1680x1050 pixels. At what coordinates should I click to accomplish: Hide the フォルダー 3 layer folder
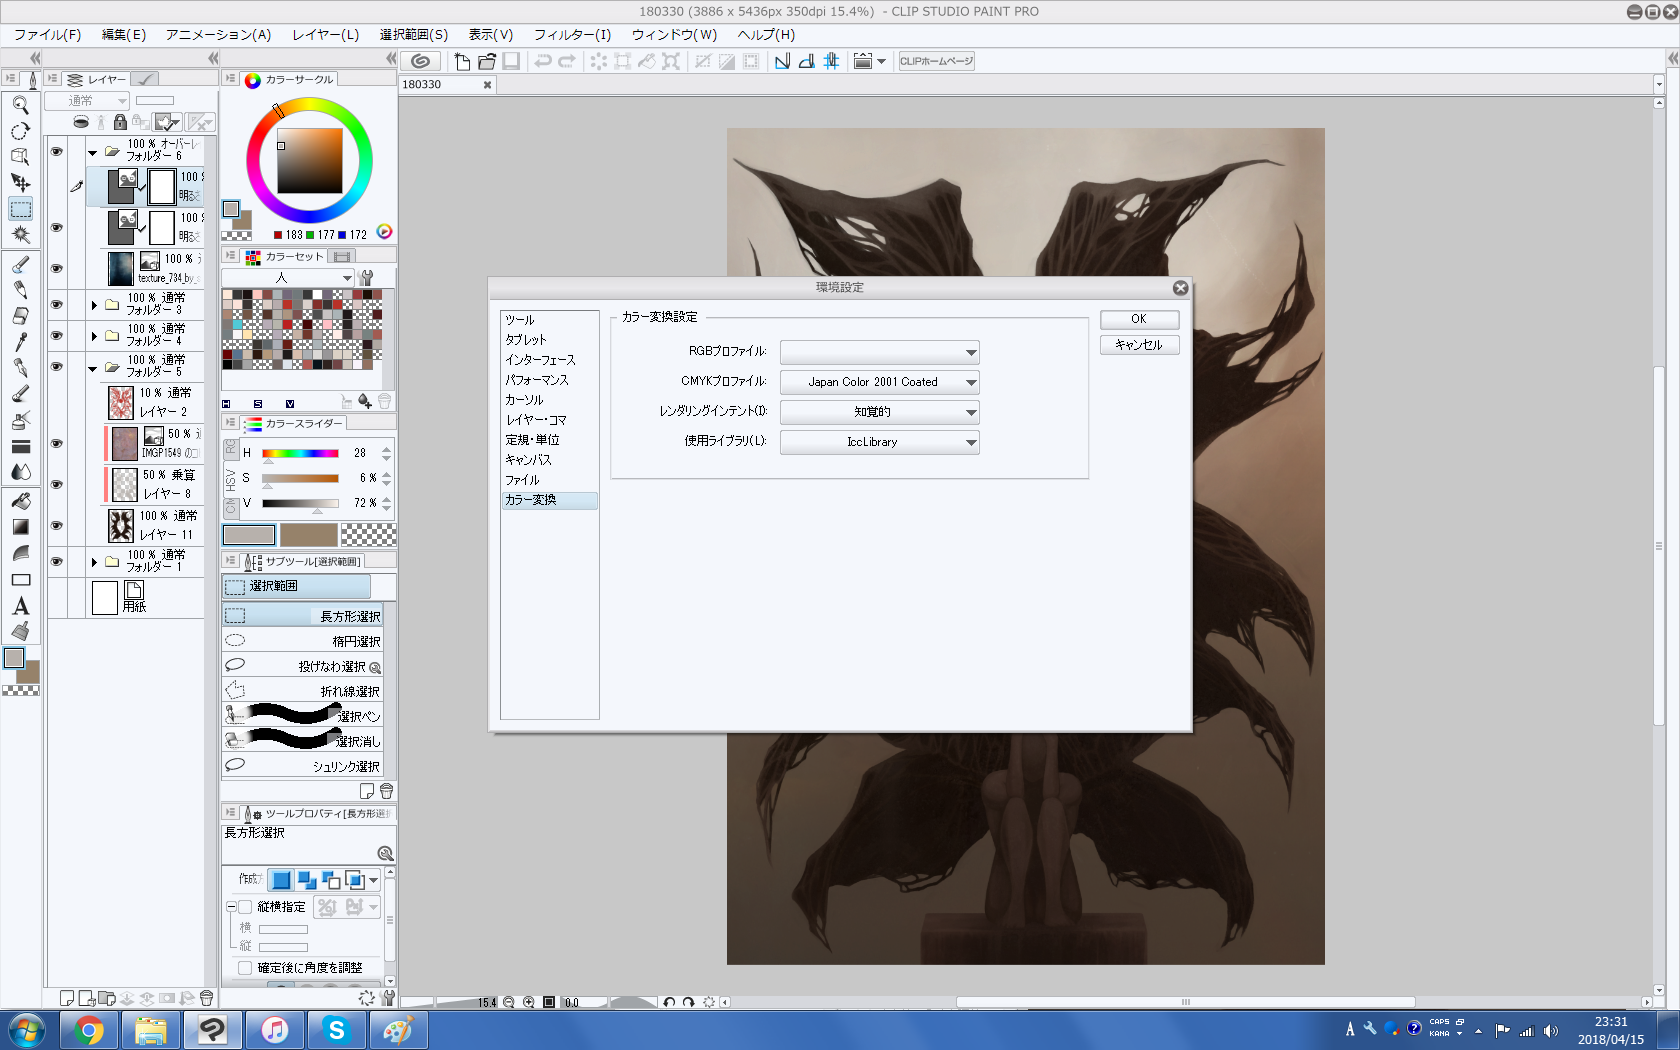[57, 304]
